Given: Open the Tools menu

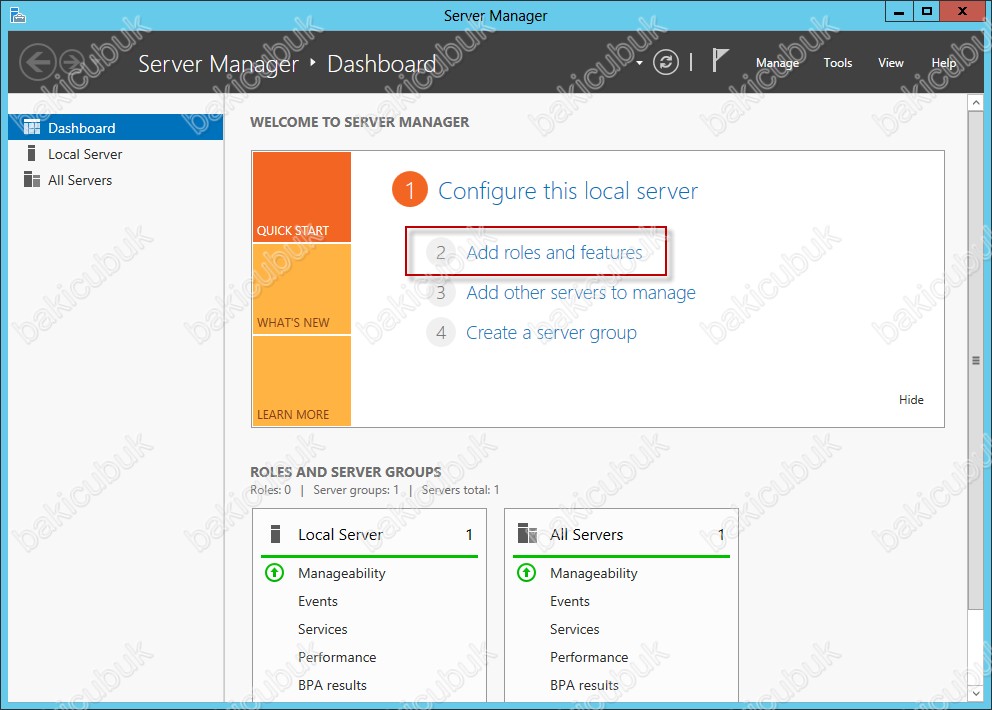Looking at the screenshot, I should (838, 63).
